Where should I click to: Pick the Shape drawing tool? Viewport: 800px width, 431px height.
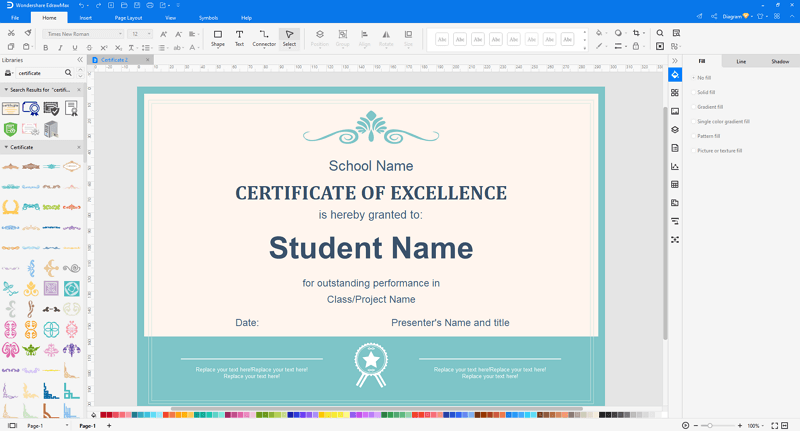coord(218,38)
